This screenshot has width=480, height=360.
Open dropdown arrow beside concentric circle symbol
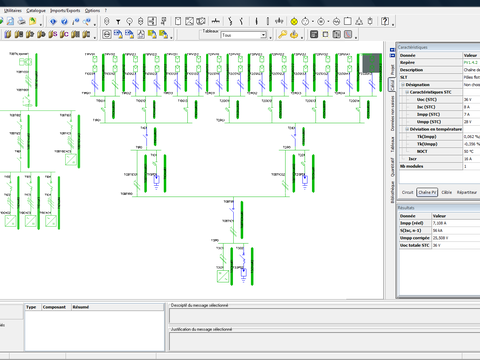[x=328, y=22]
